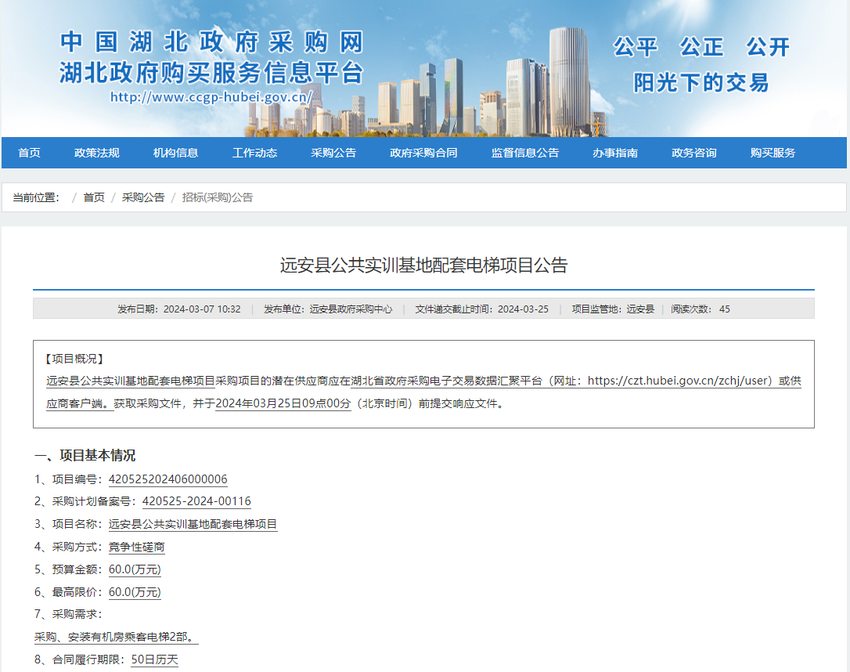This screenshot has height=672, width=850.
Task: Select 政府采购合同 navigation item
Action: (x=423, y=153)
